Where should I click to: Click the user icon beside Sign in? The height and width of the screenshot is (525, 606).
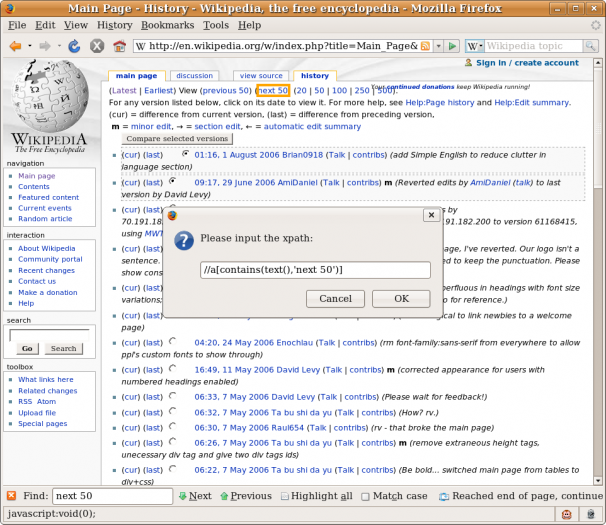pyautogui.click(x=468, y=63)
